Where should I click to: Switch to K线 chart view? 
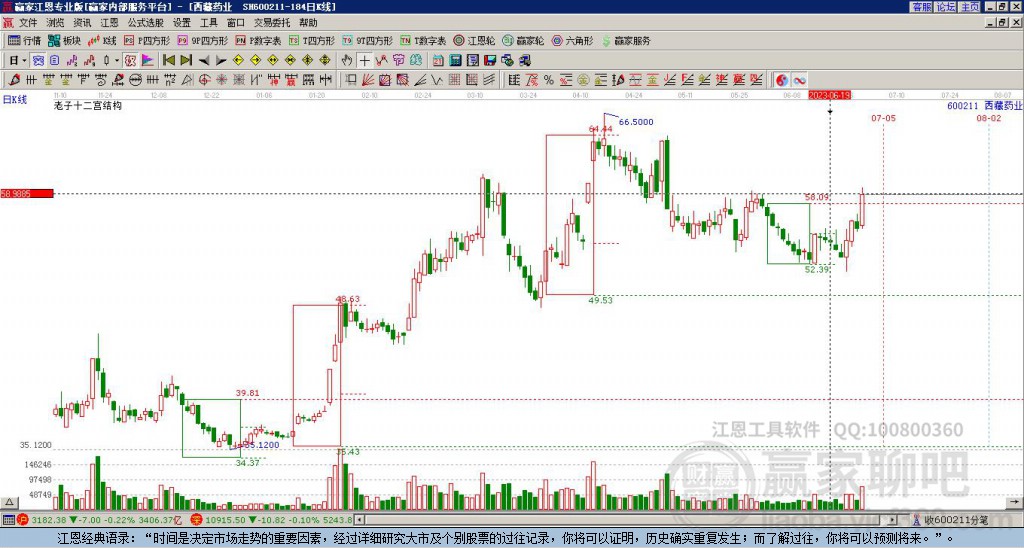coord(102,40)
